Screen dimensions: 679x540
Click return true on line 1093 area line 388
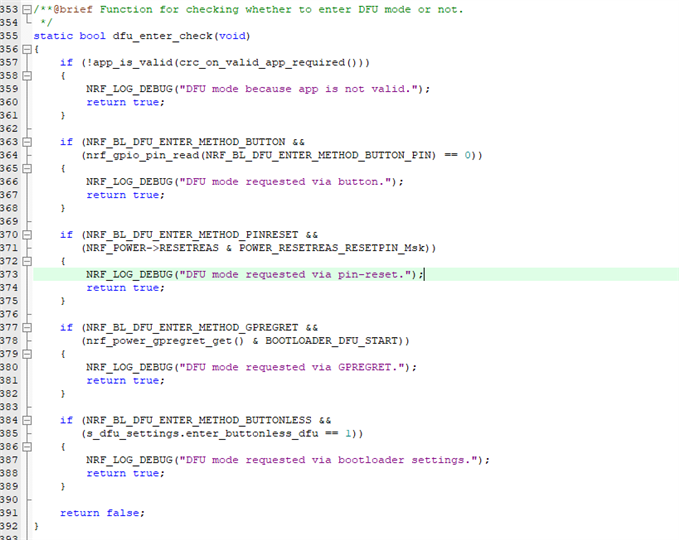tap(126, 473)
